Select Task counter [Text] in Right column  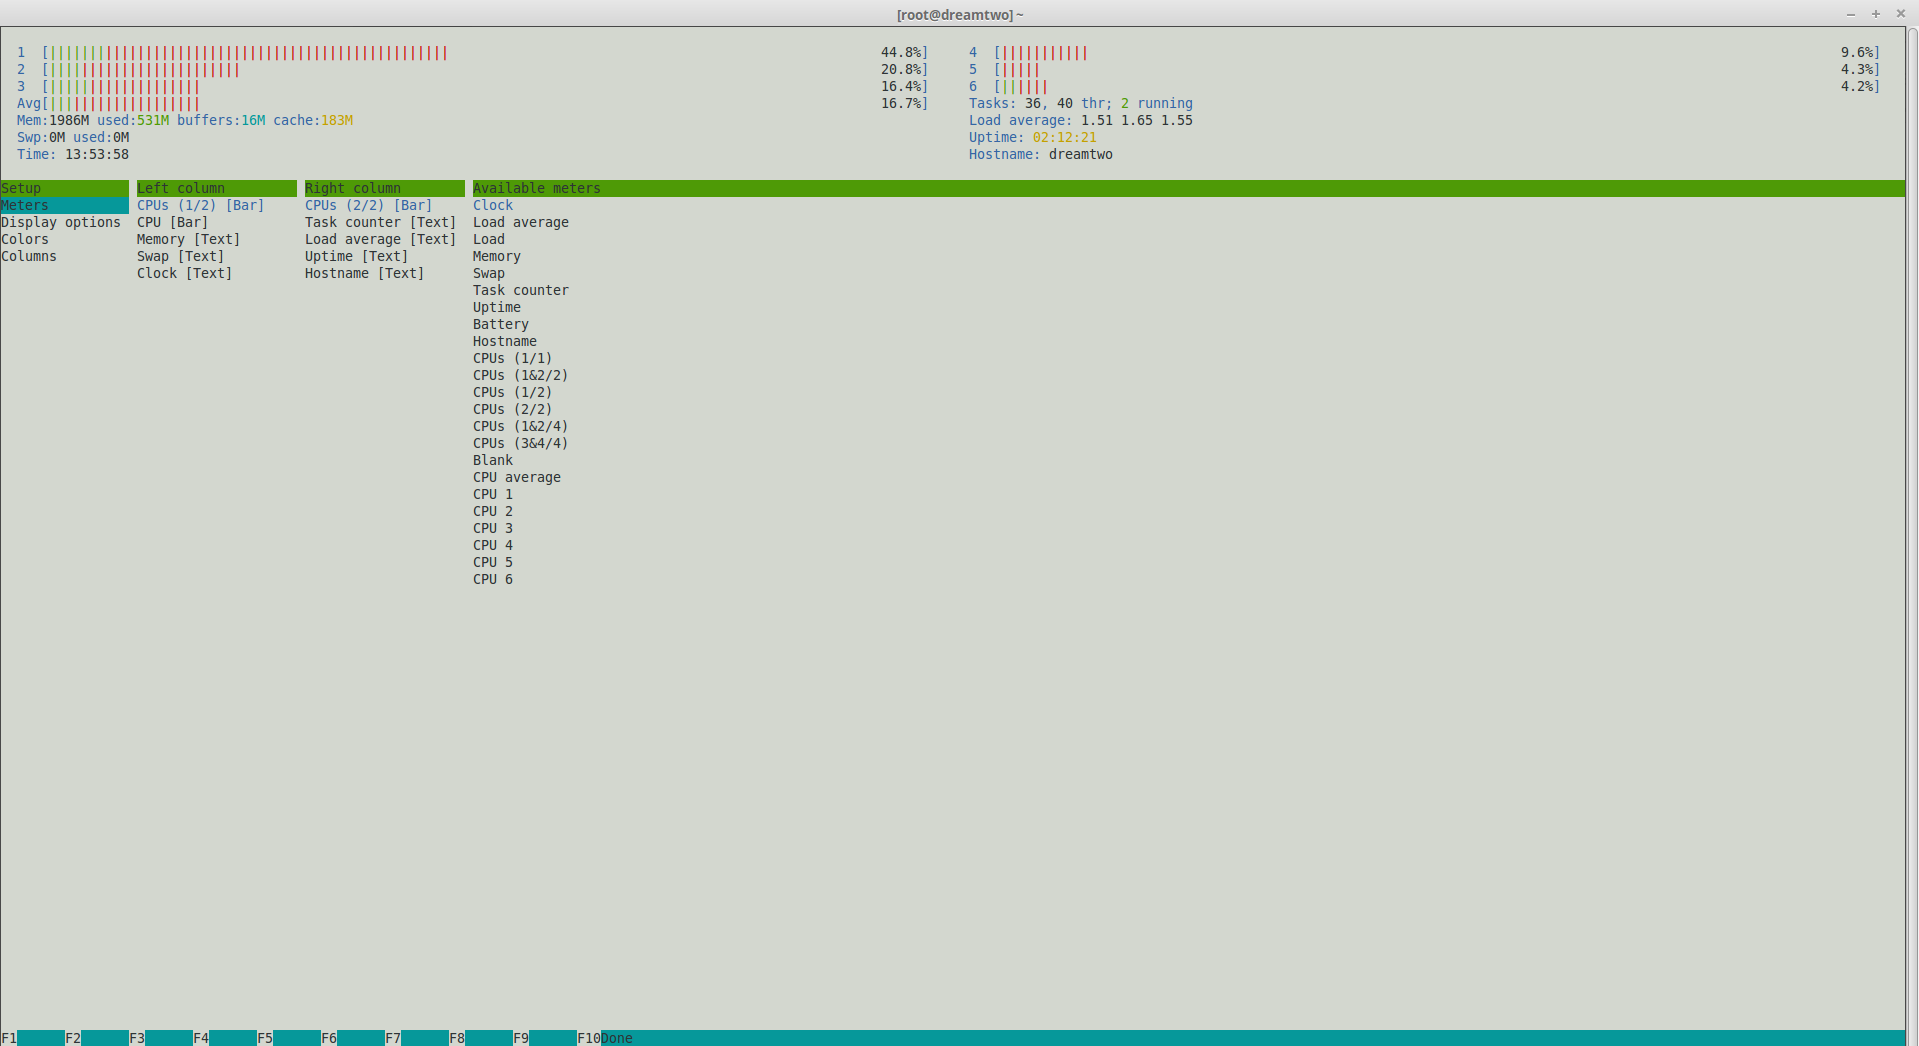(380, 222)
